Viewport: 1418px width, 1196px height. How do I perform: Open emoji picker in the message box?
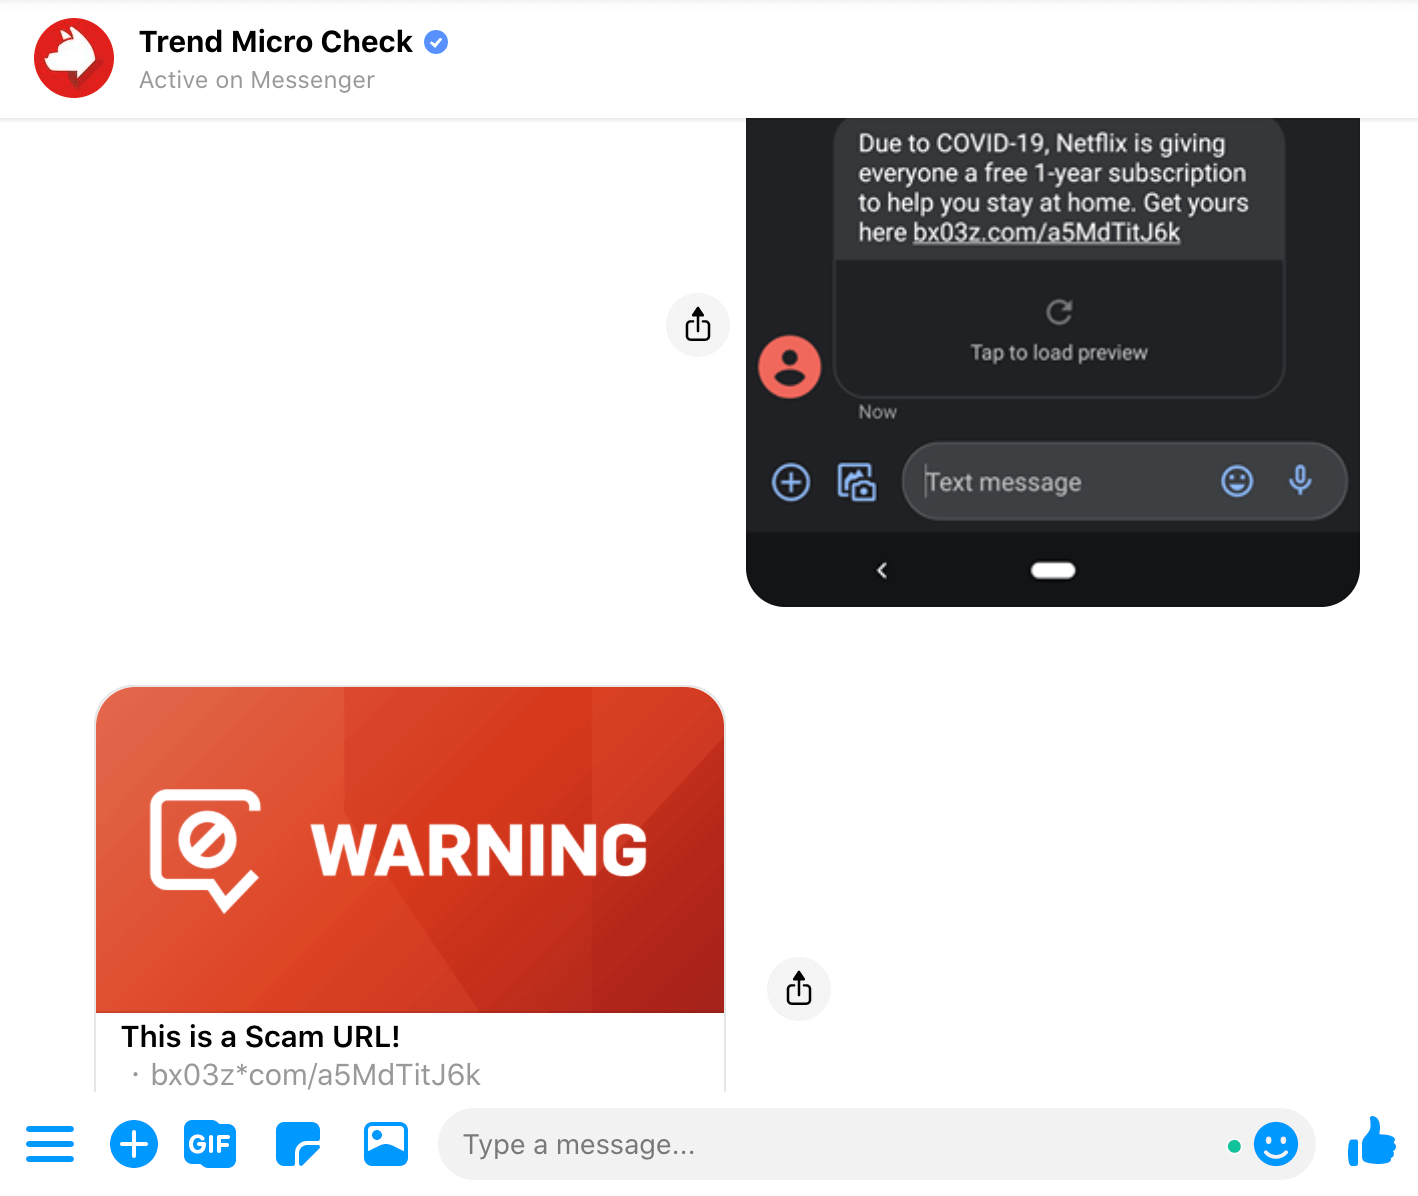1276,1144
